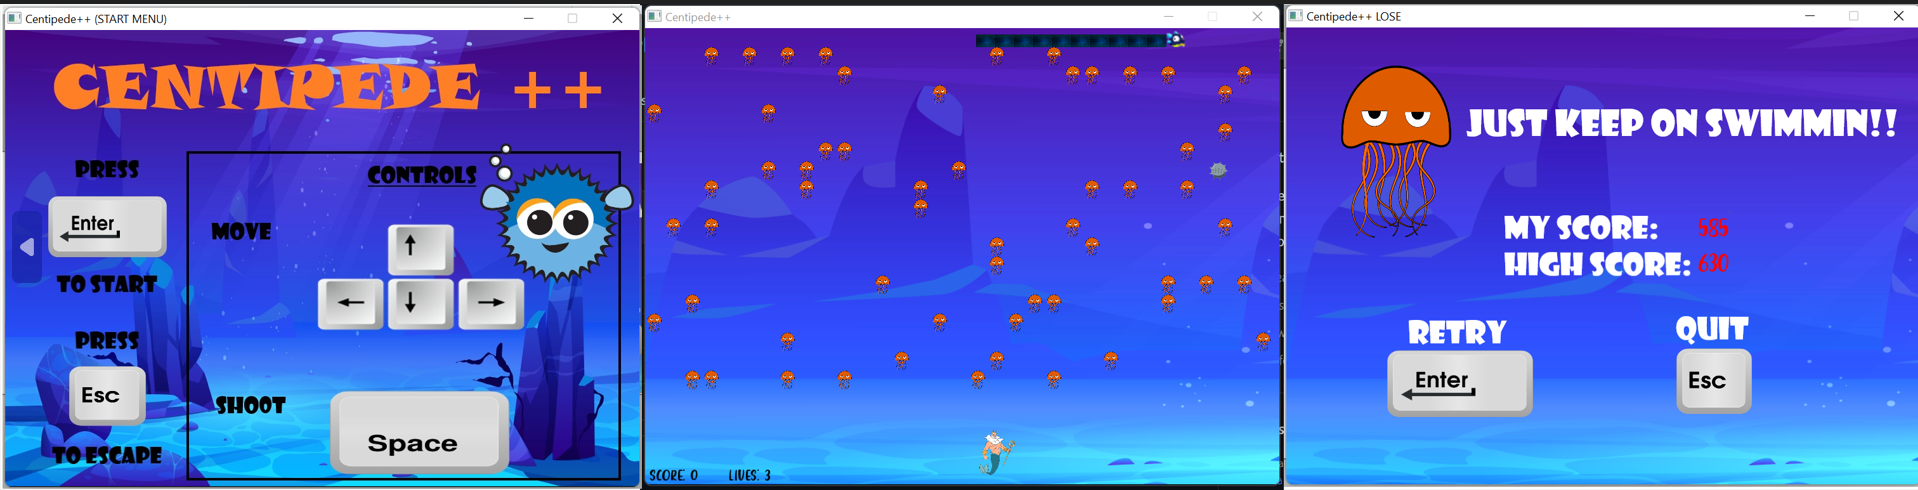Click the Space key image next to SHOOT
The width and height of the screenshot is (1918, 490).
pos(419,432)
